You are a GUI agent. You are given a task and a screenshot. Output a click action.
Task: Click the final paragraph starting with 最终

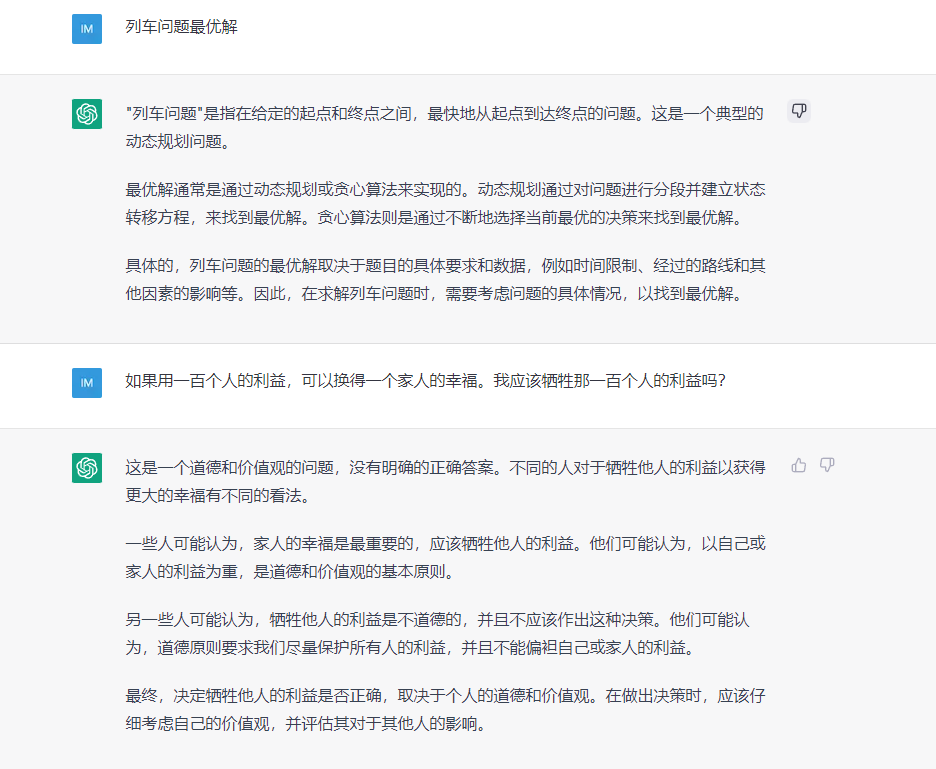click(x=440, y=710)
